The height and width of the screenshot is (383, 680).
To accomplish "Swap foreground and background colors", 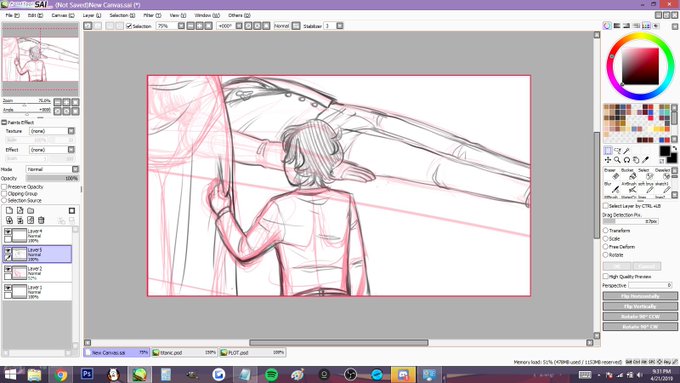I will pos(674,148).
